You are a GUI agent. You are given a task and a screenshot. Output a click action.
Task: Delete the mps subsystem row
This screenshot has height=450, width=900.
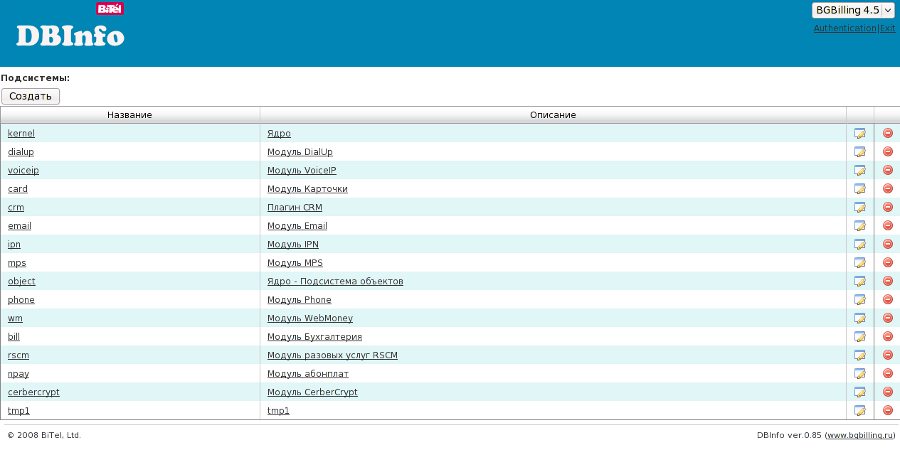point(888,262)
